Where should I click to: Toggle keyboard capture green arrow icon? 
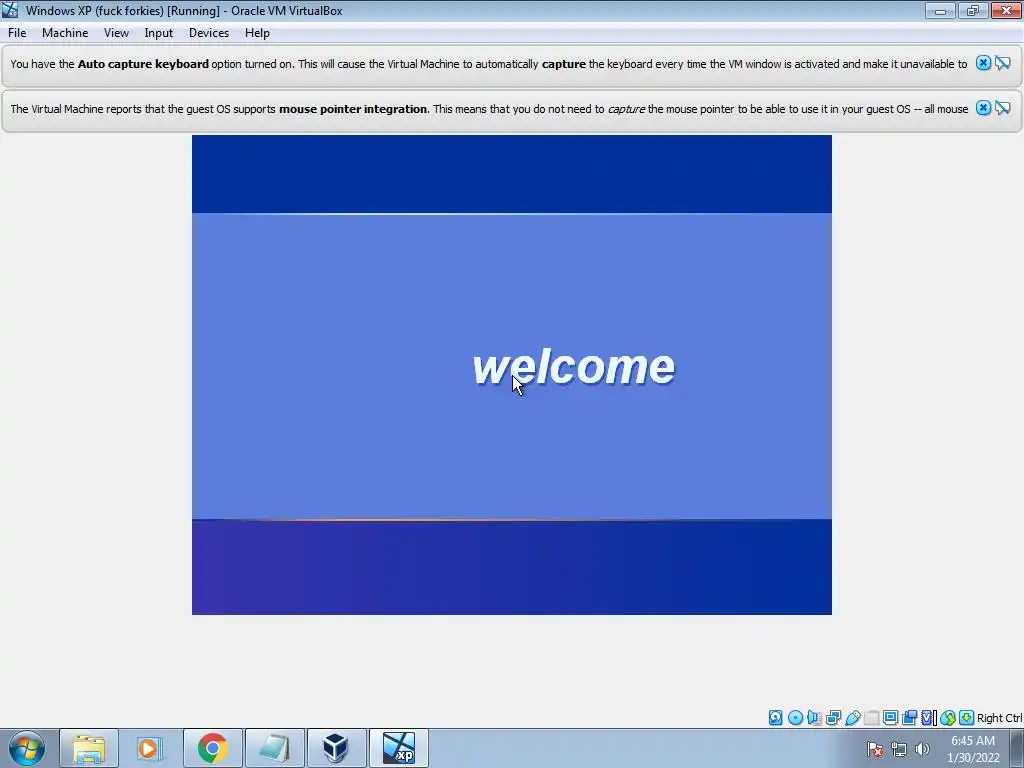pos(967,718)
